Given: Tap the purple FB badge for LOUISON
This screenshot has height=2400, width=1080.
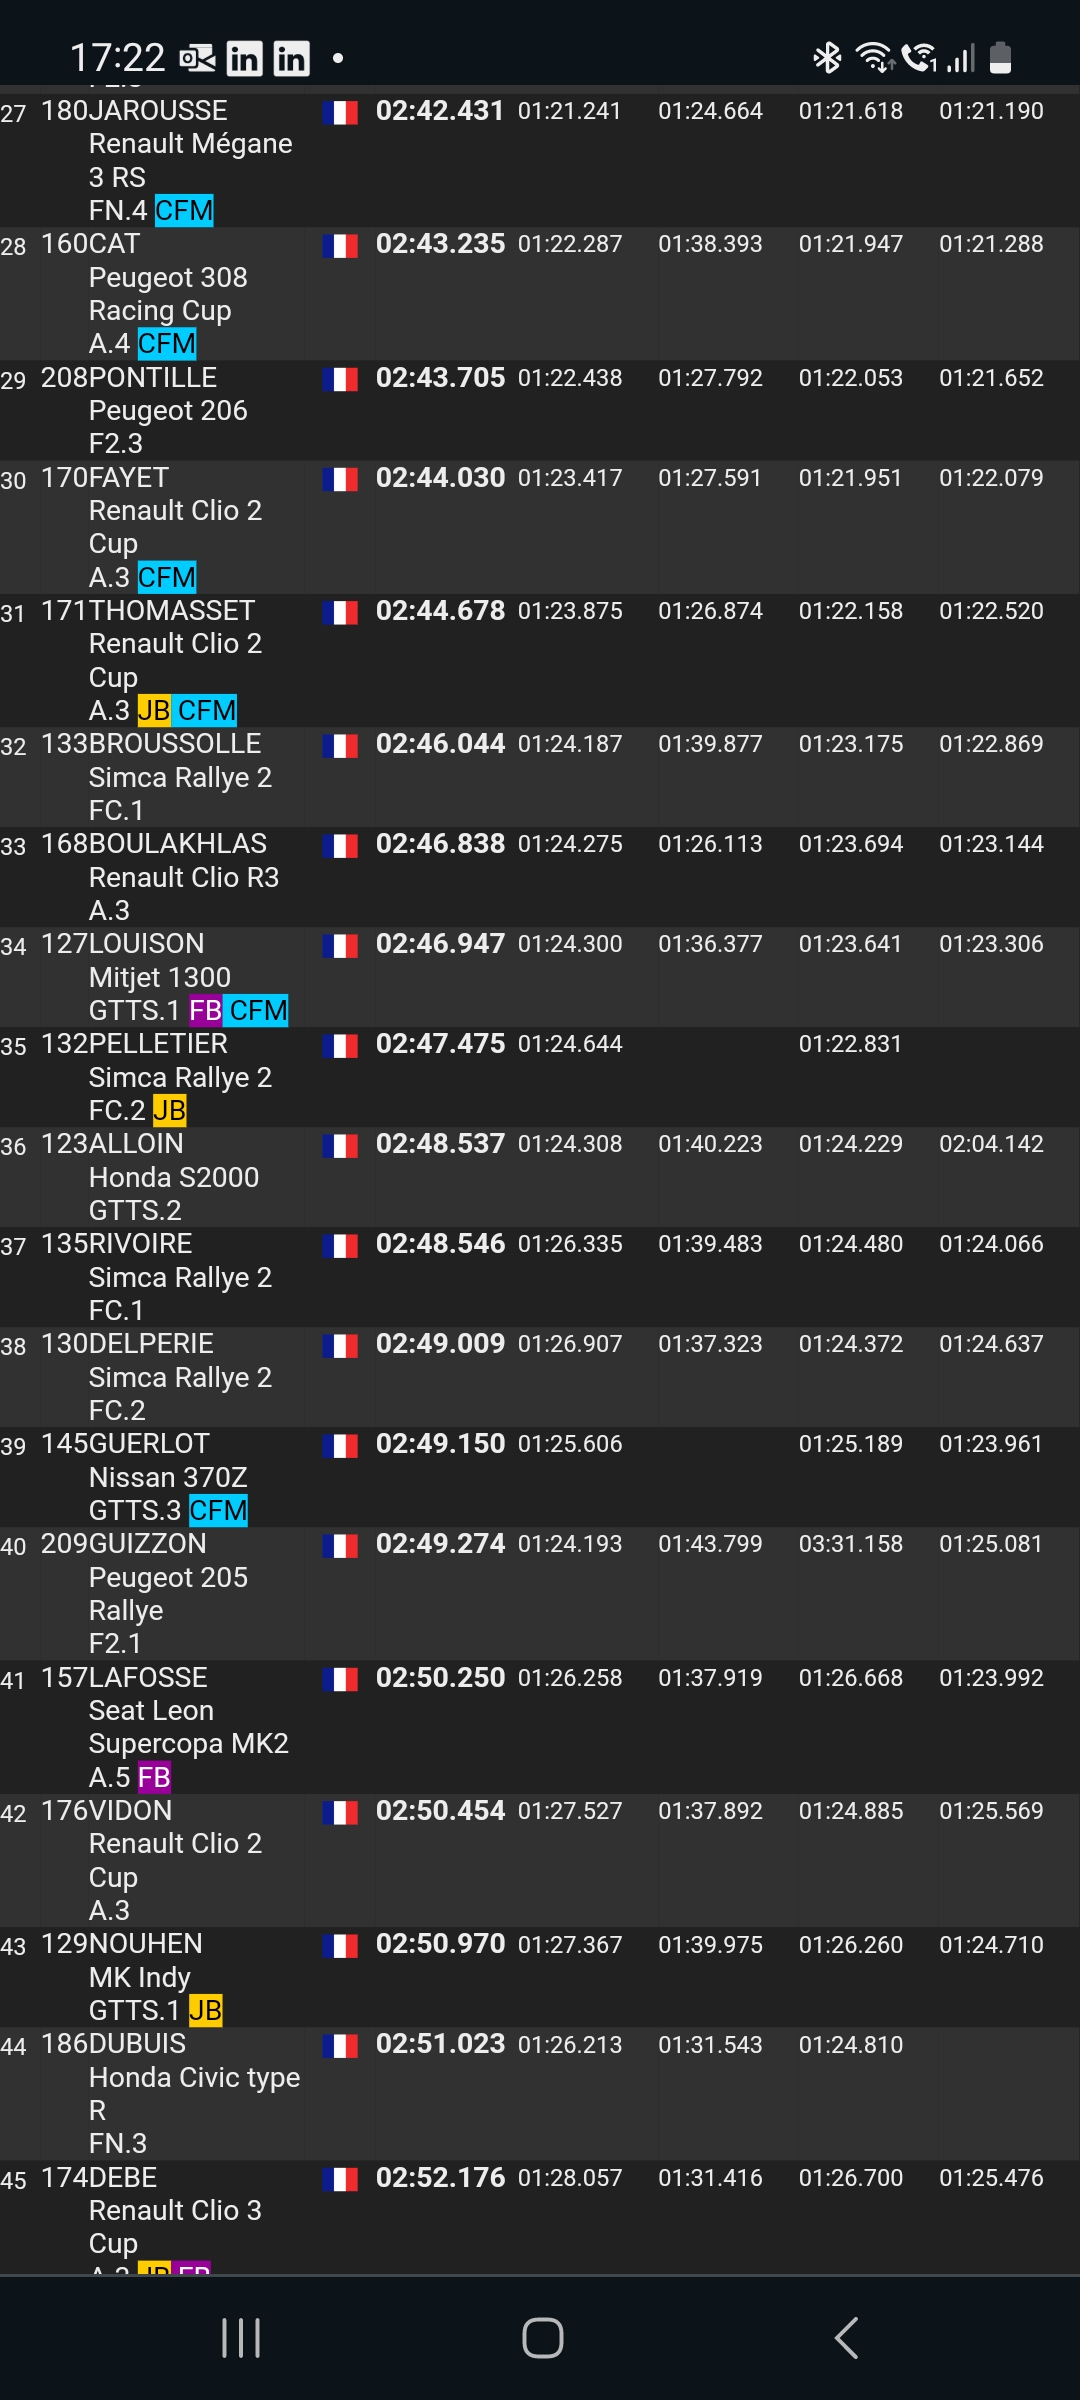Looking at the screenshot, I should coord(205,1010).
